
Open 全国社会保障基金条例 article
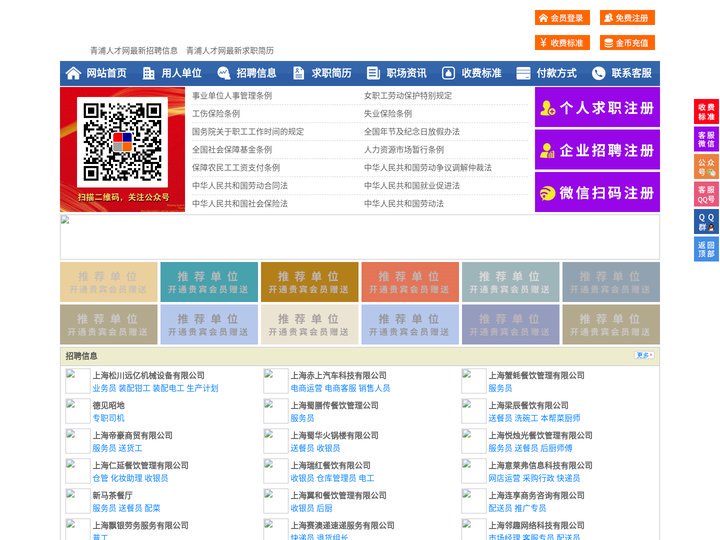coord(232,150)
